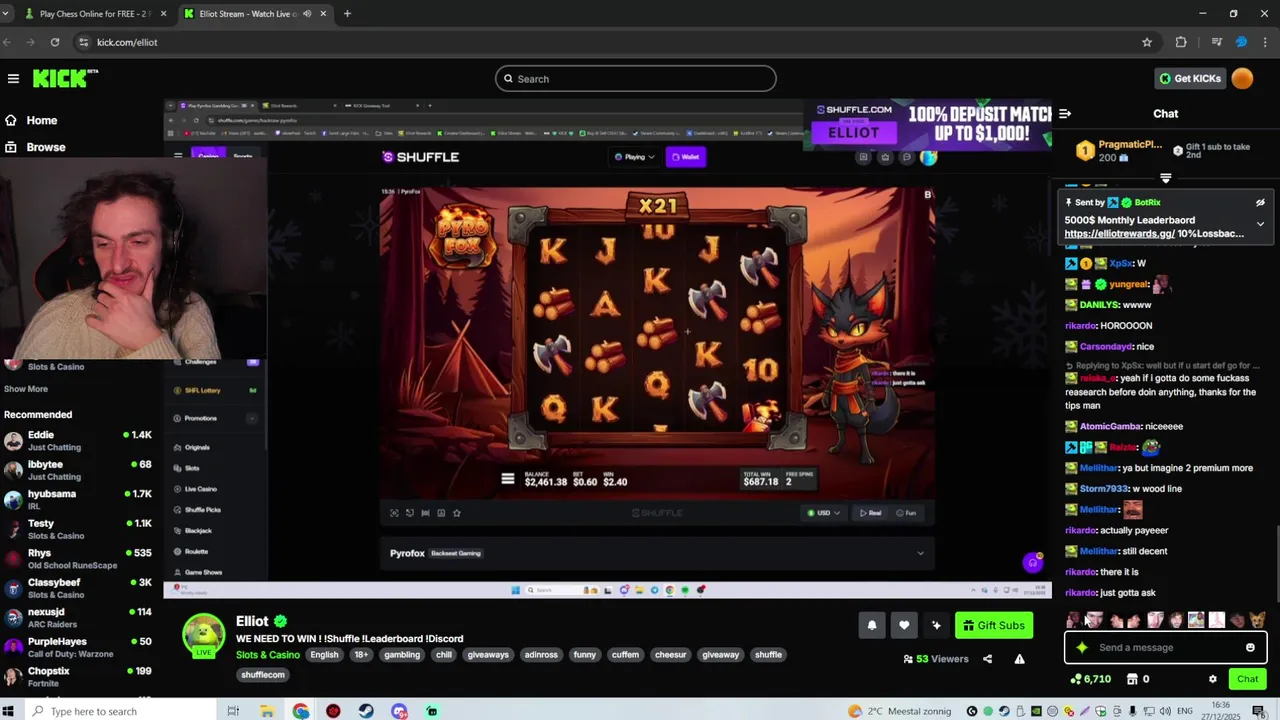Open the USD currency dropdown in stream

[824, 513]
